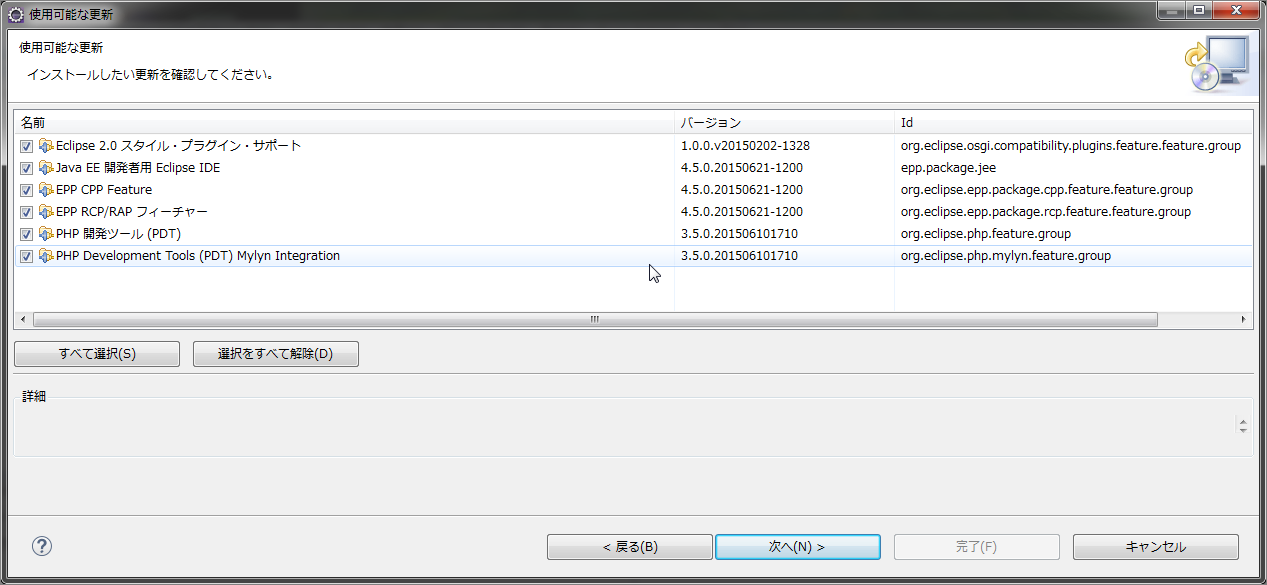Uncheck the Eclipse 2.0 スタイル・プラグイン checkbox
The image size is (1267, 585).
coord(25,145)
